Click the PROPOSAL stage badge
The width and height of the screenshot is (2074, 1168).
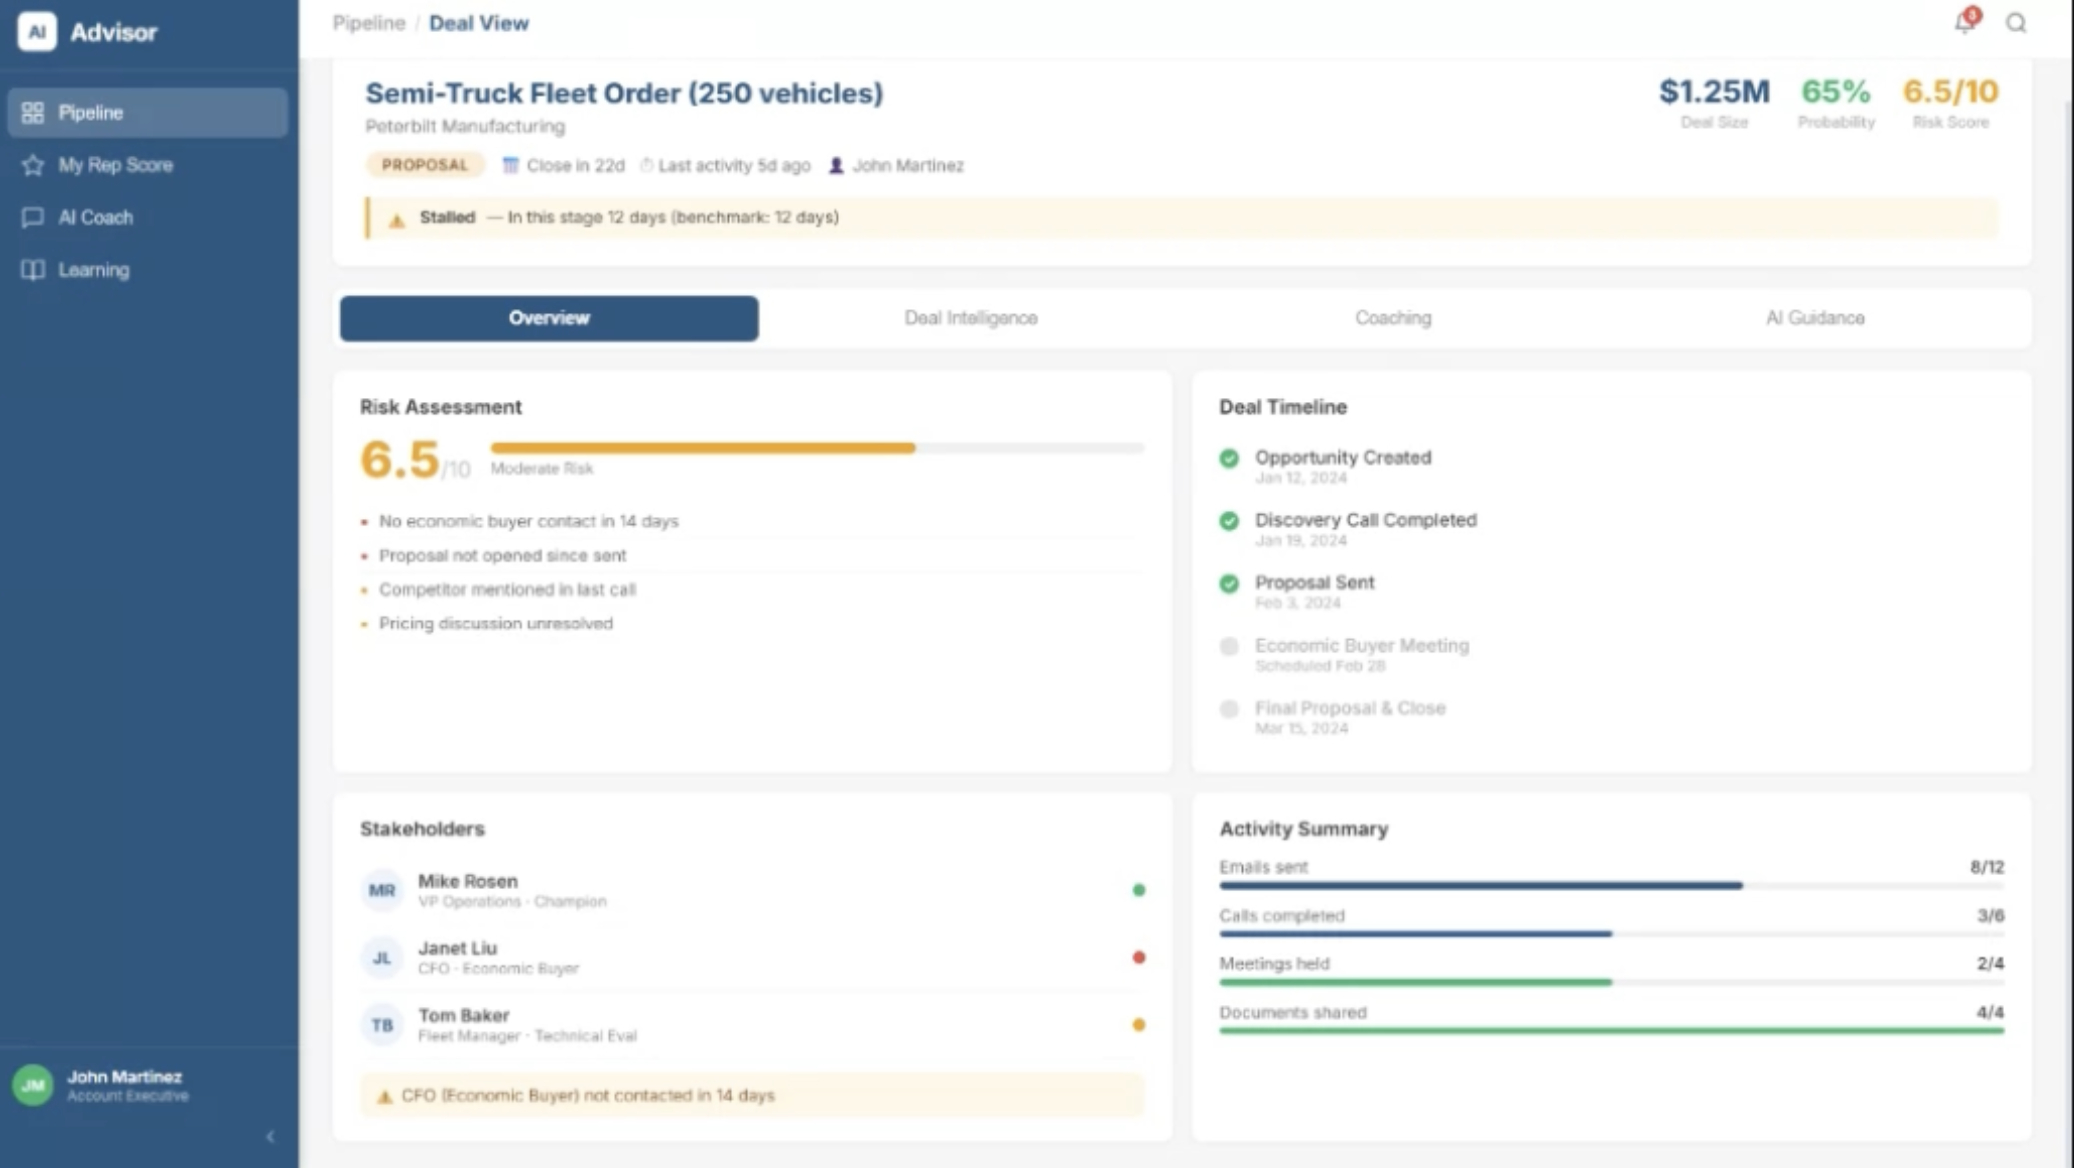[424, 165]
